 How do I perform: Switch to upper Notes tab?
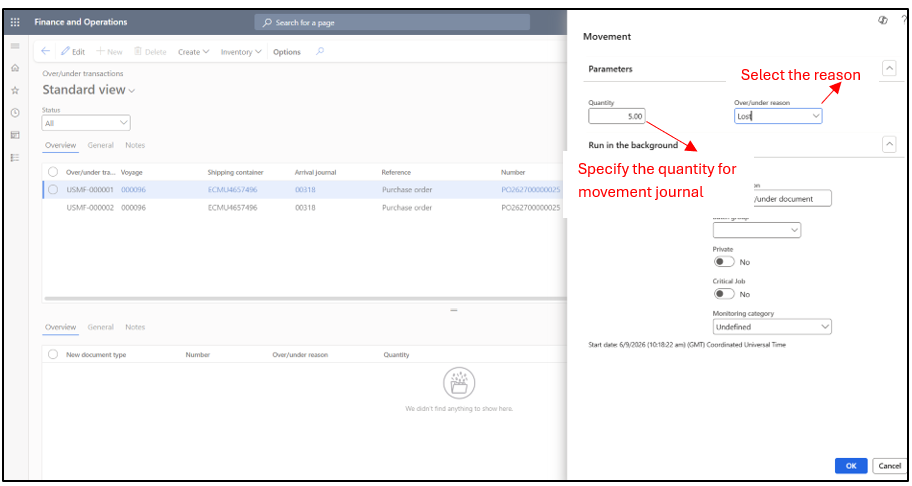[135, 145]
